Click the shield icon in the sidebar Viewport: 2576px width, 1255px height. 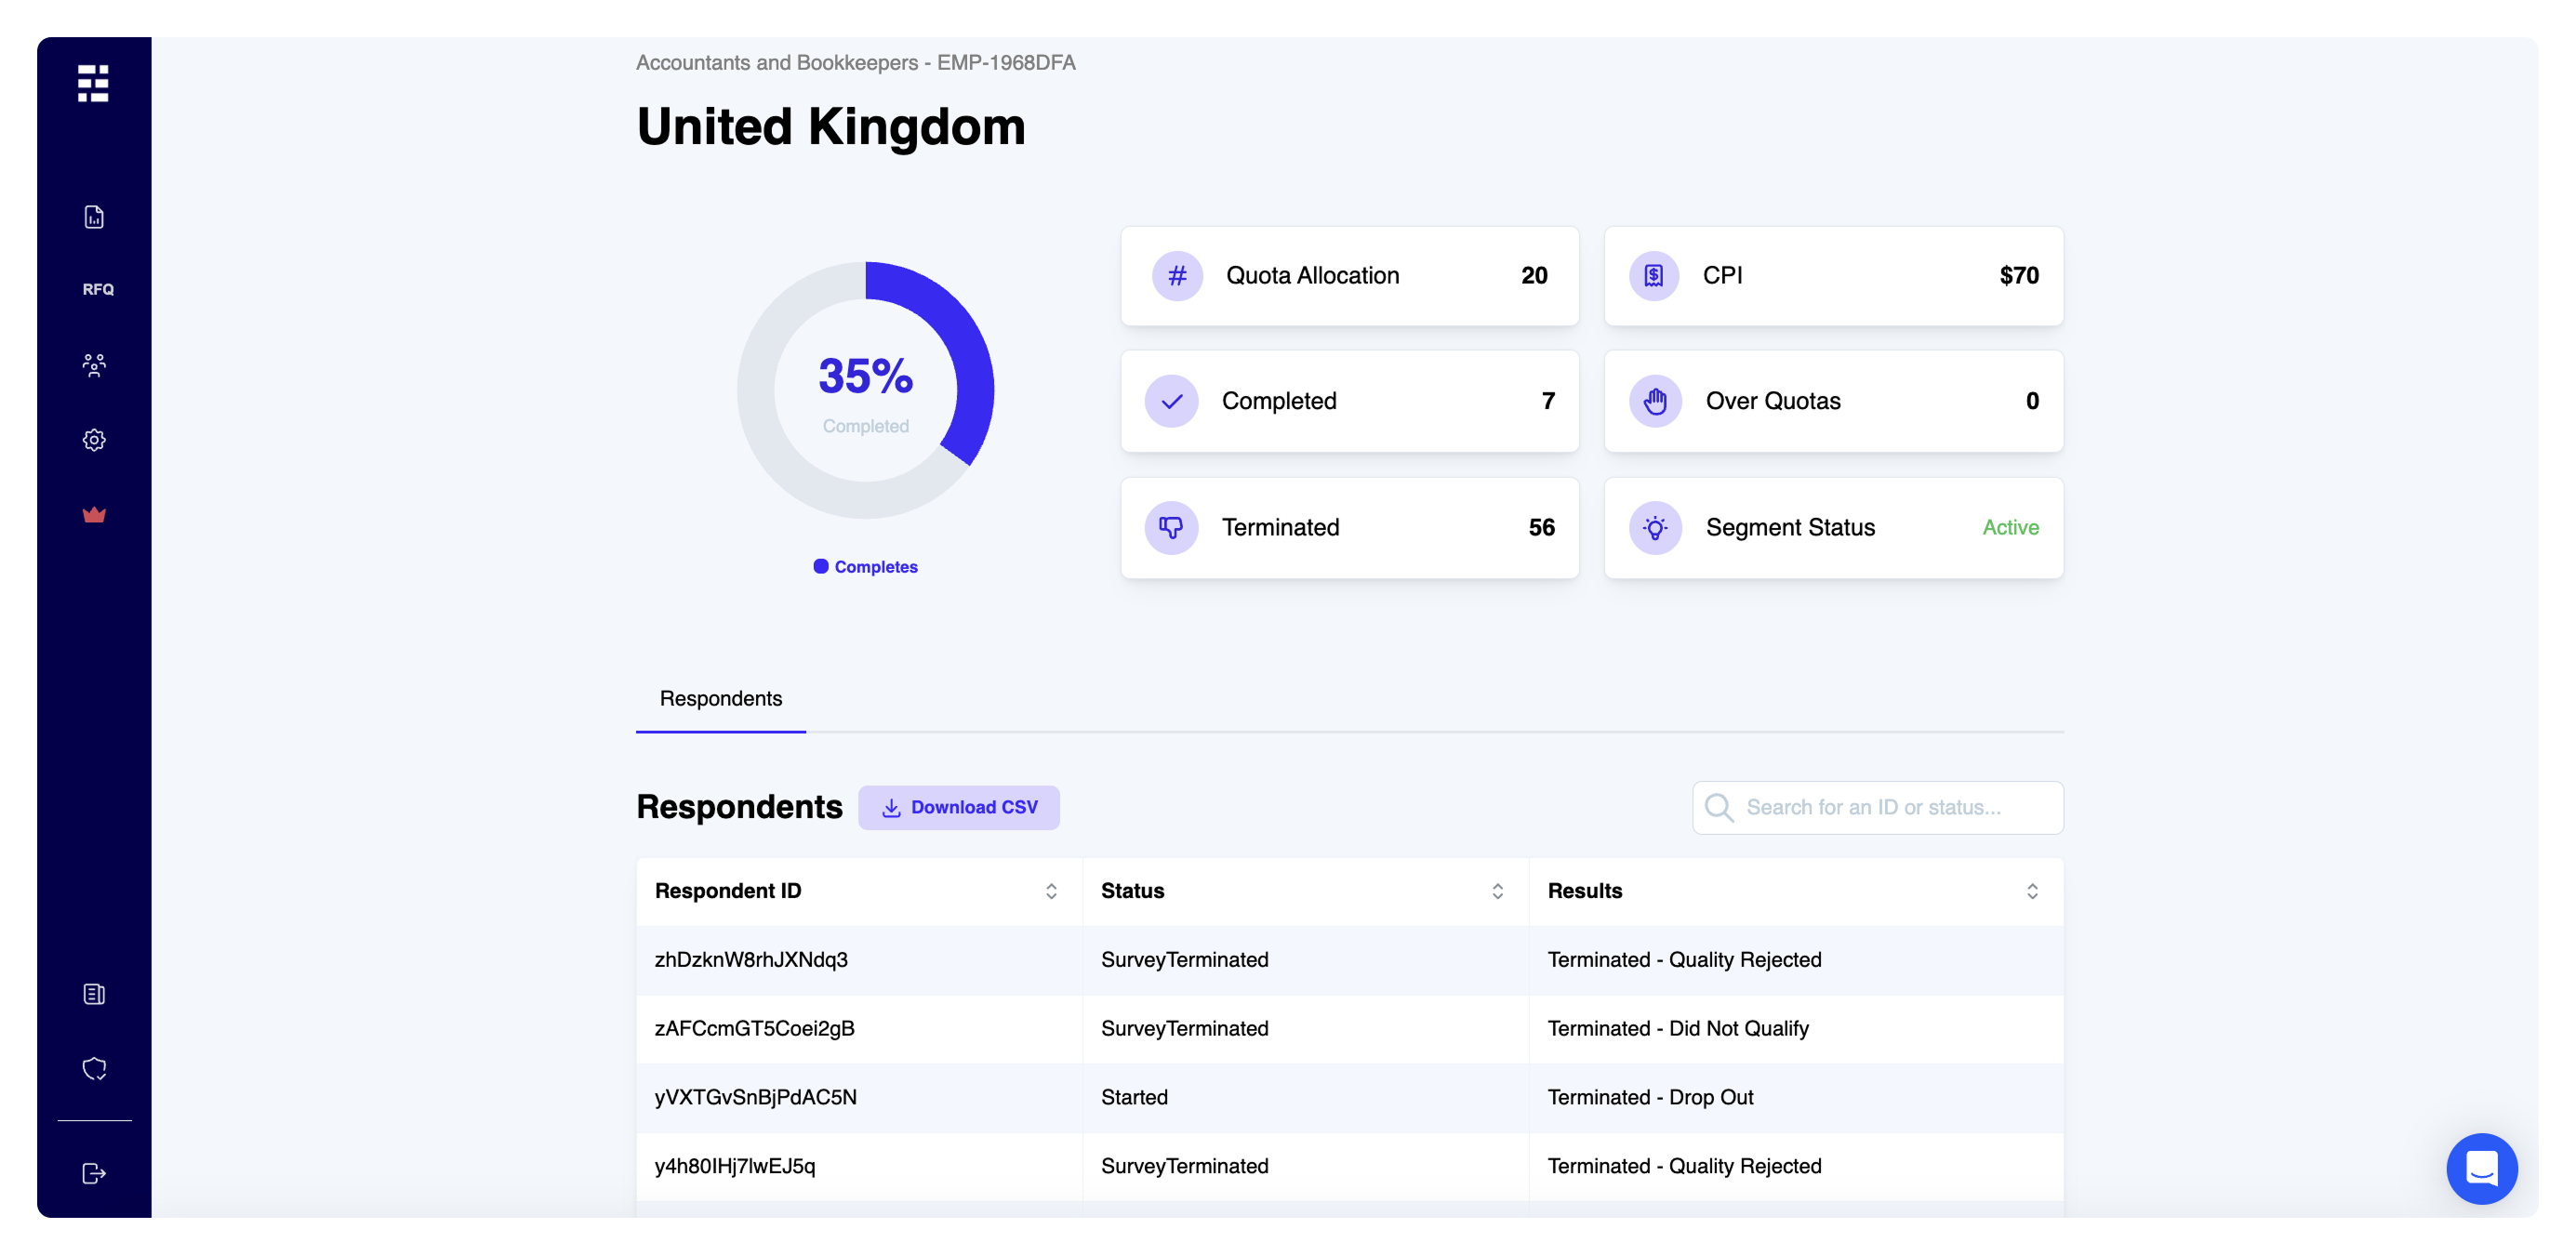click(94, 1069)
